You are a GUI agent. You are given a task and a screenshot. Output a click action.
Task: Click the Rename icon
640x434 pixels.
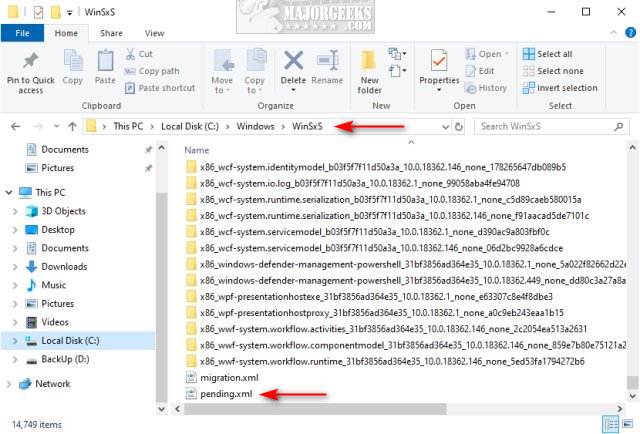(327, 61)
